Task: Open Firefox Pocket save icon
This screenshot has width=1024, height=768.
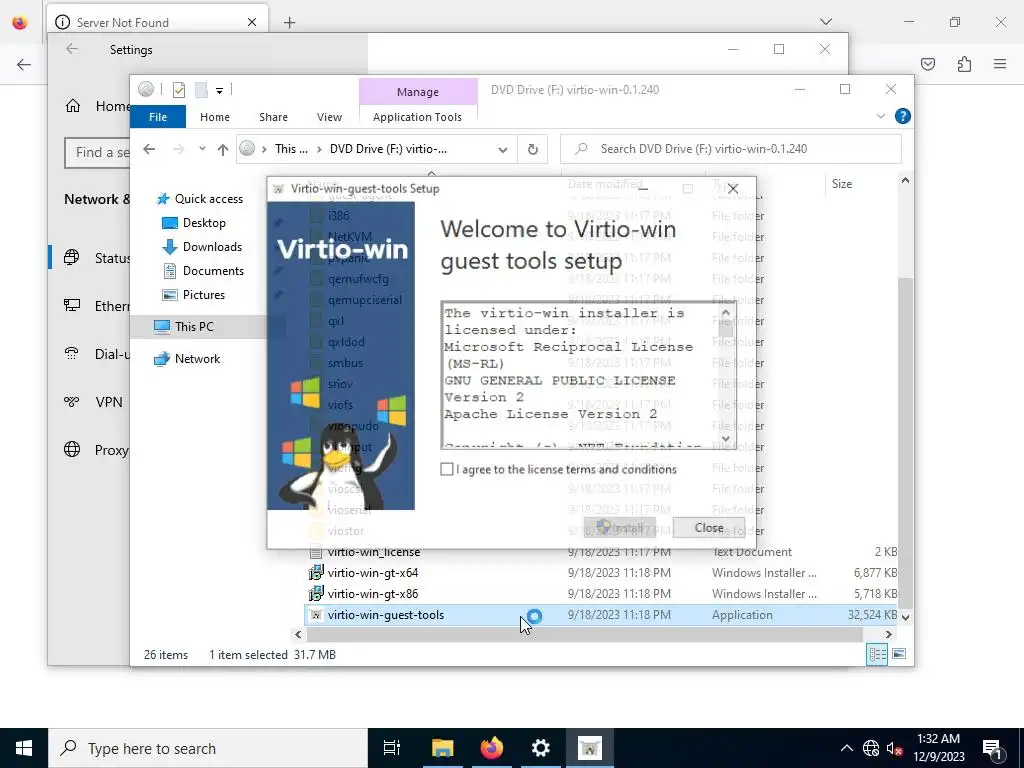Action: (x=928, y=64)
